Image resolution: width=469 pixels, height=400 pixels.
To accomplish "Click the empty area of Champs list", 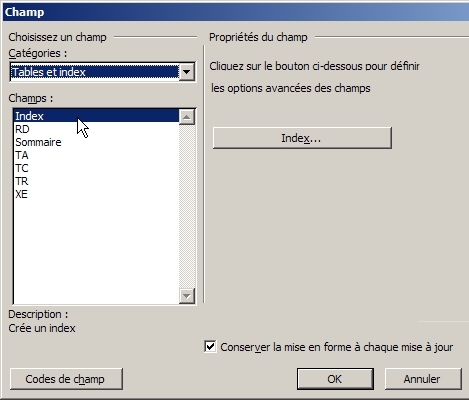I will click(96, 252).
